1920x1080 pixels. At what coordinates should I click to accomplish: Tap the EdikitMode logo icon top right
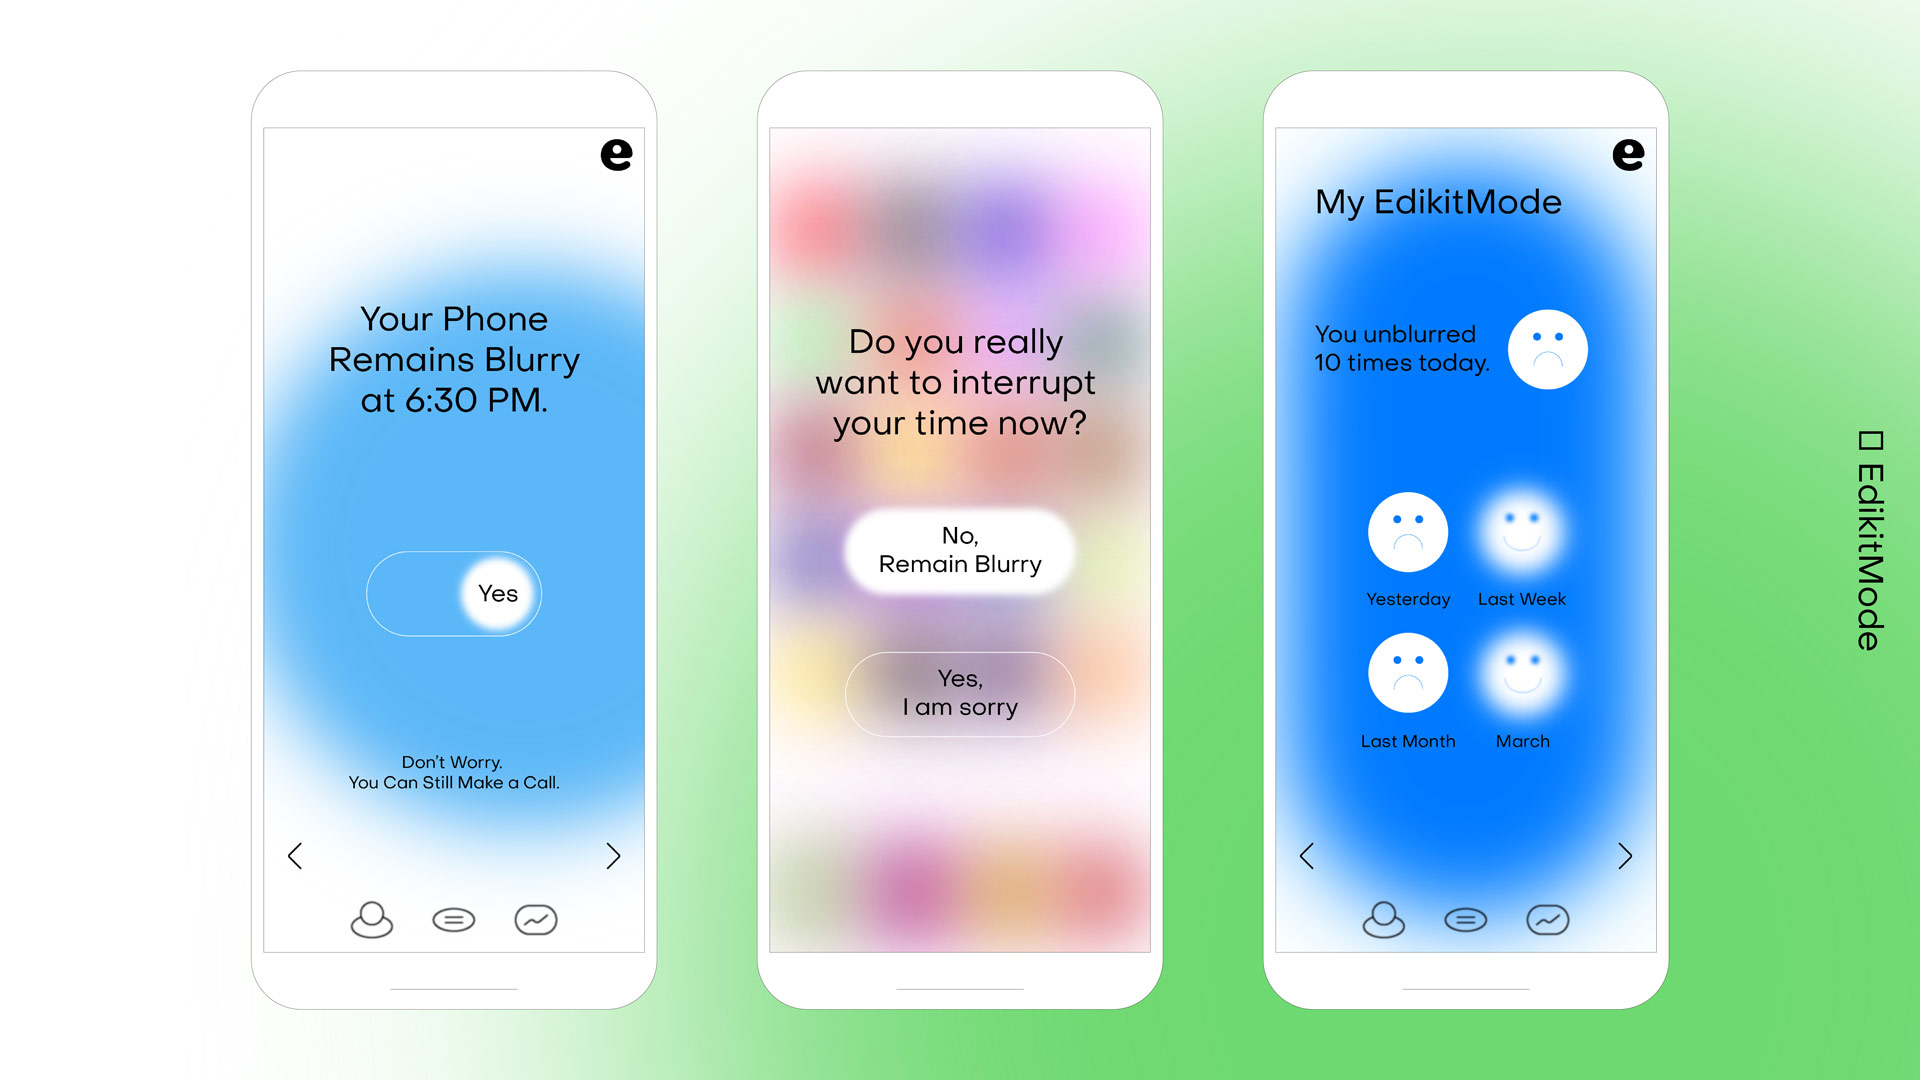coord(1627,156)
